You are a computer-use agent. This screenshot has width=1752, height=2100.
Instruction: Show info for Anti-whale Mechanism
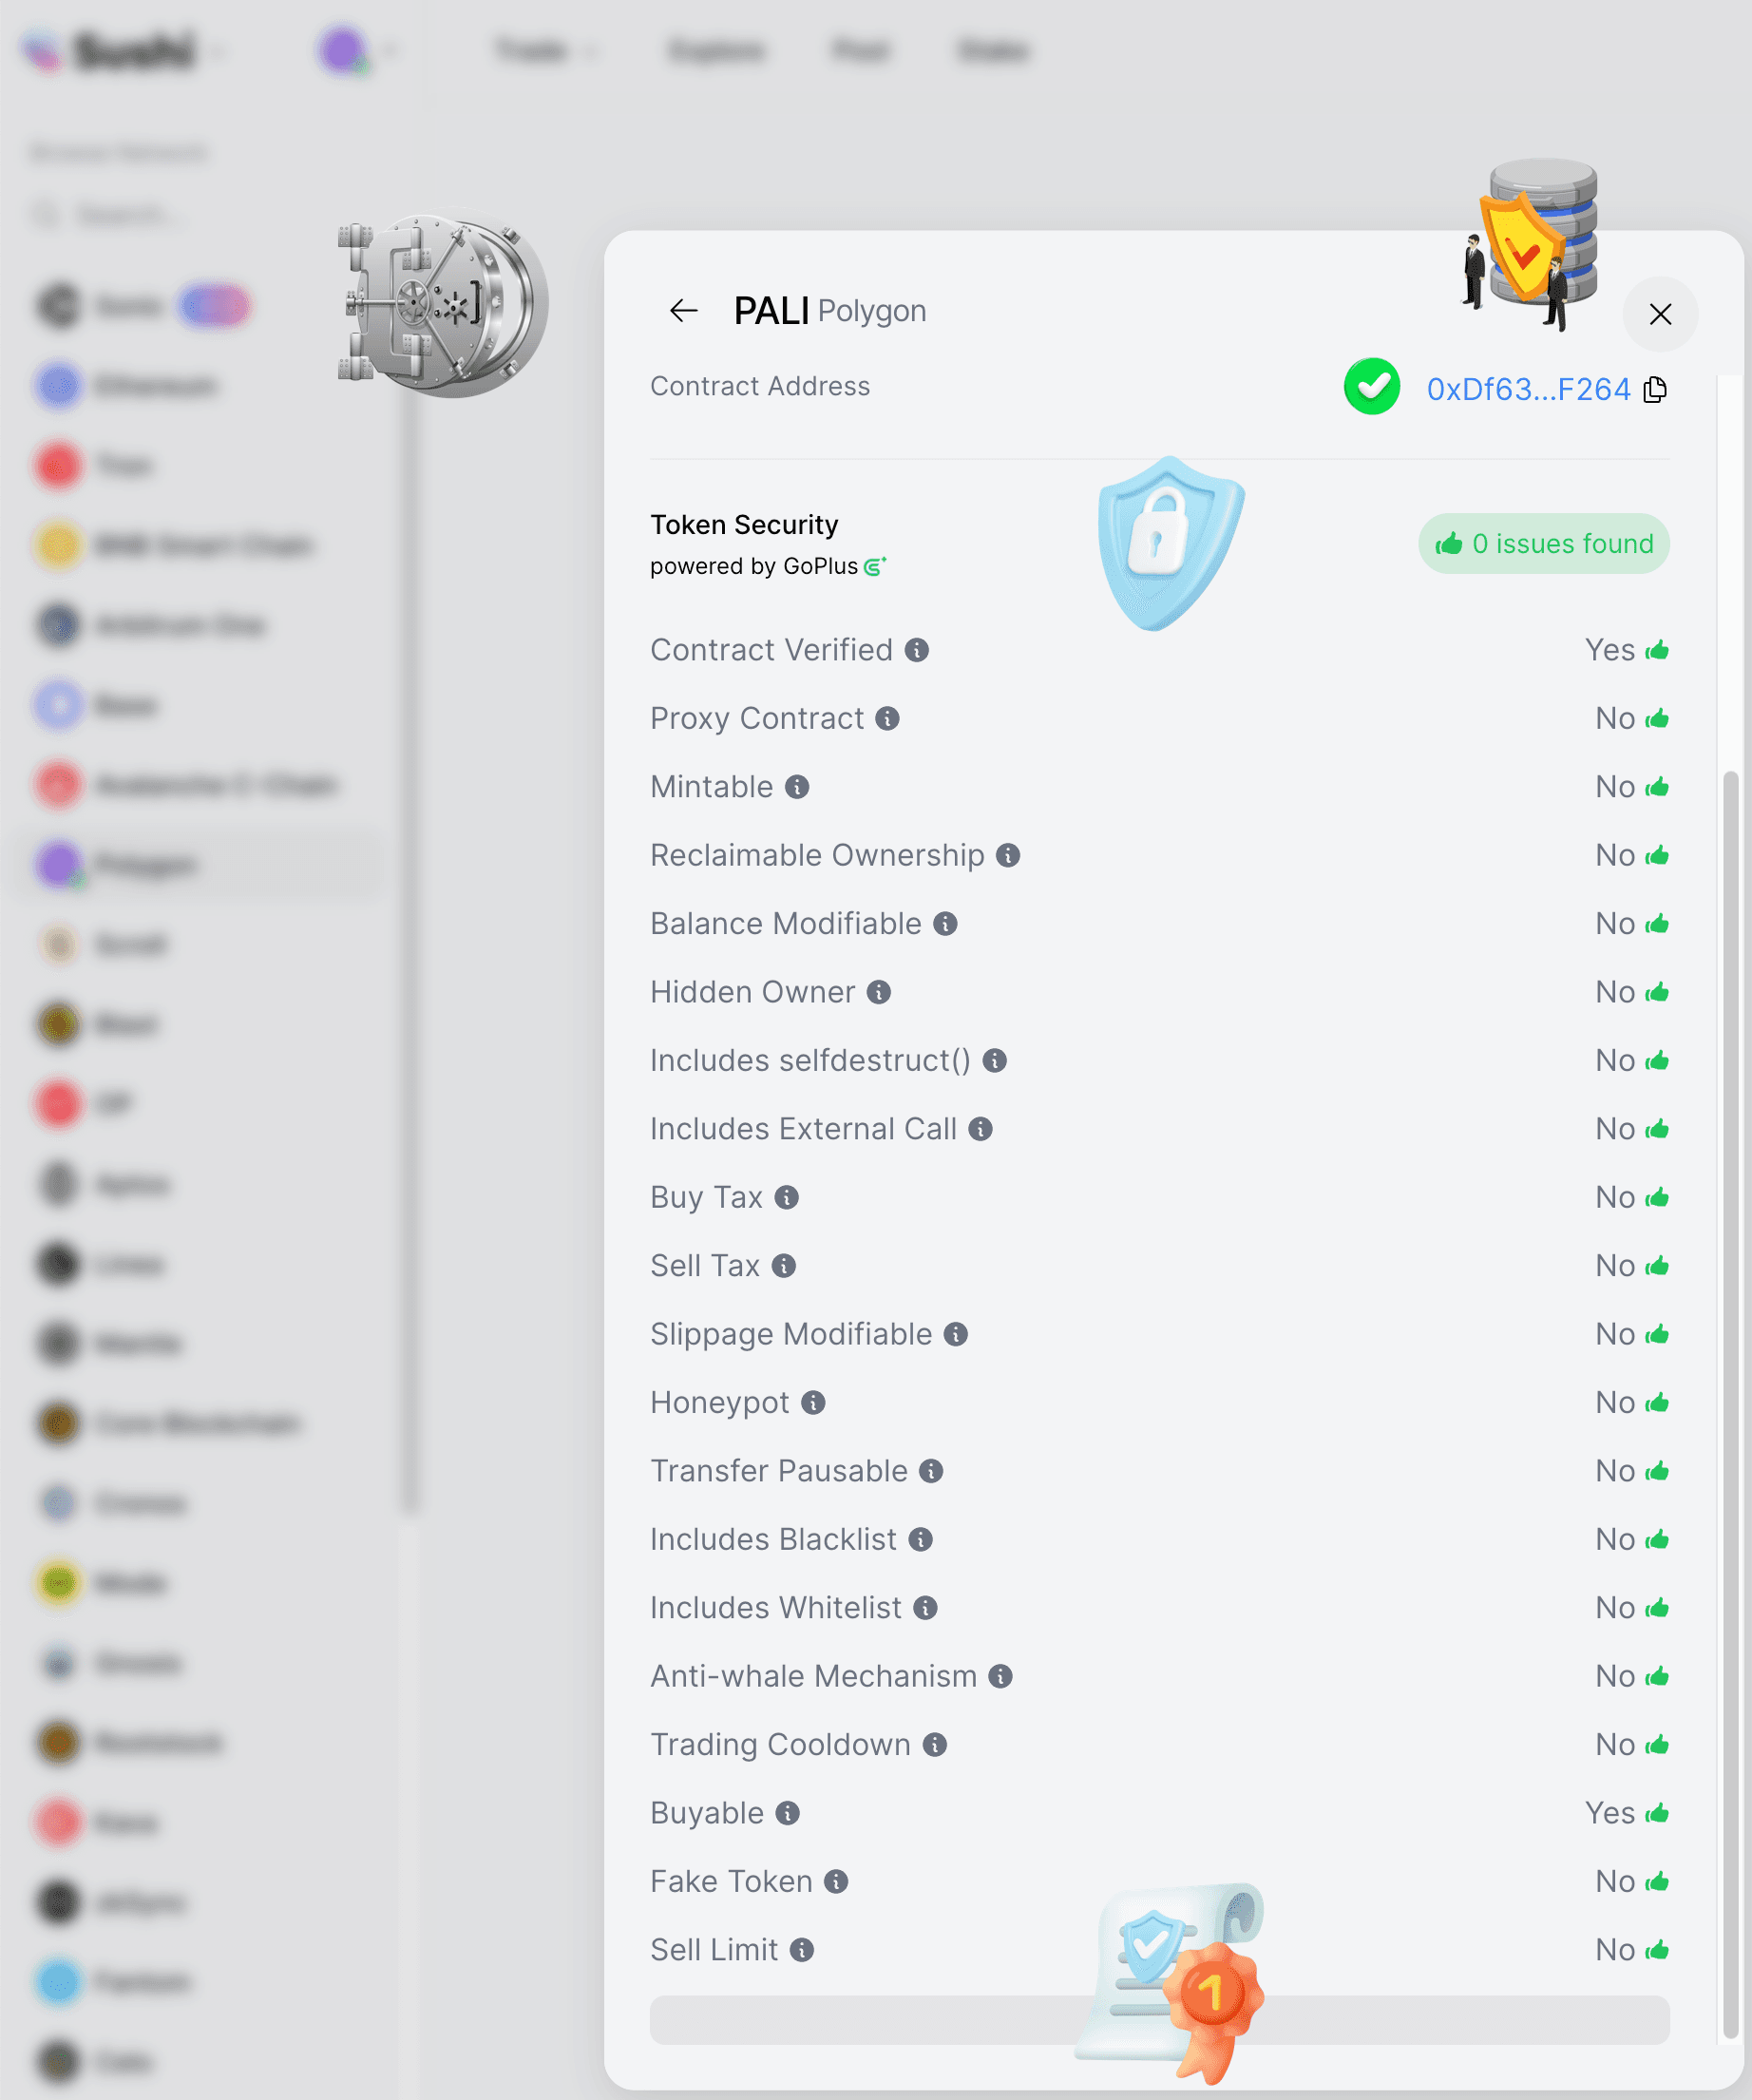(x=1001, y=1676)
